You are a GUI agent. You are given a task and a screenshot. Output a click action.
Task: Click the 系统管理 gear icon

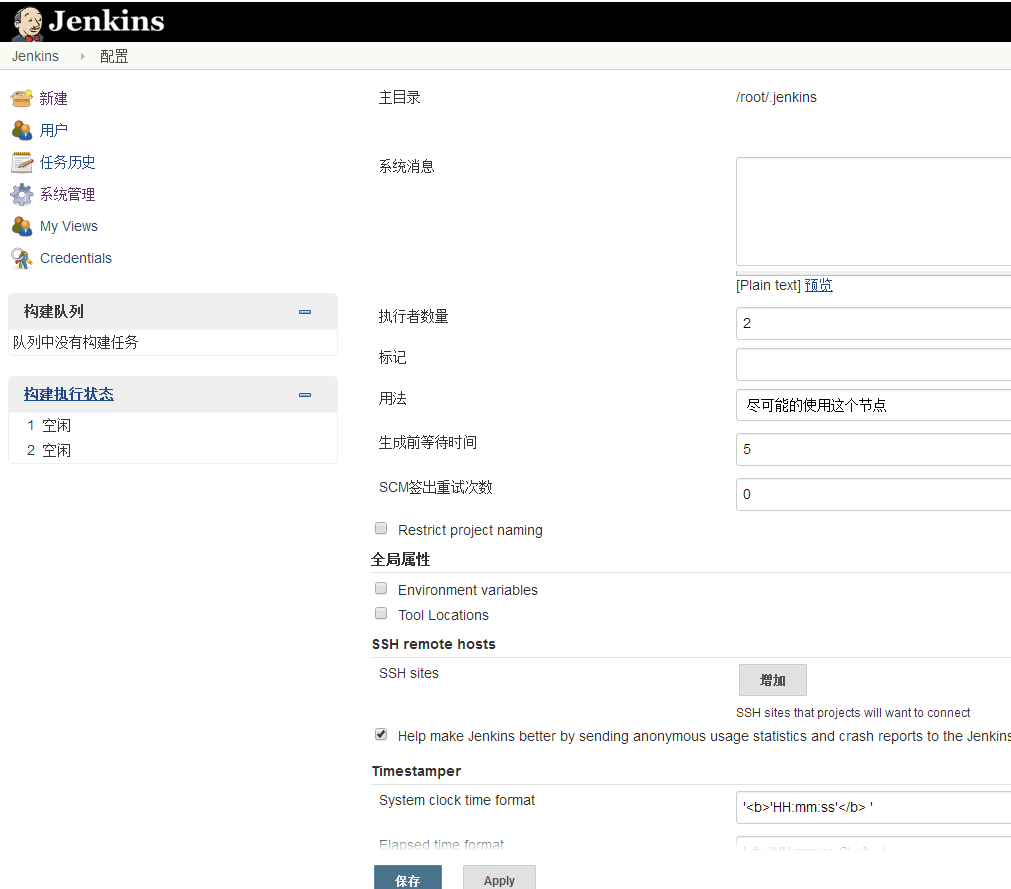(21, 194)
